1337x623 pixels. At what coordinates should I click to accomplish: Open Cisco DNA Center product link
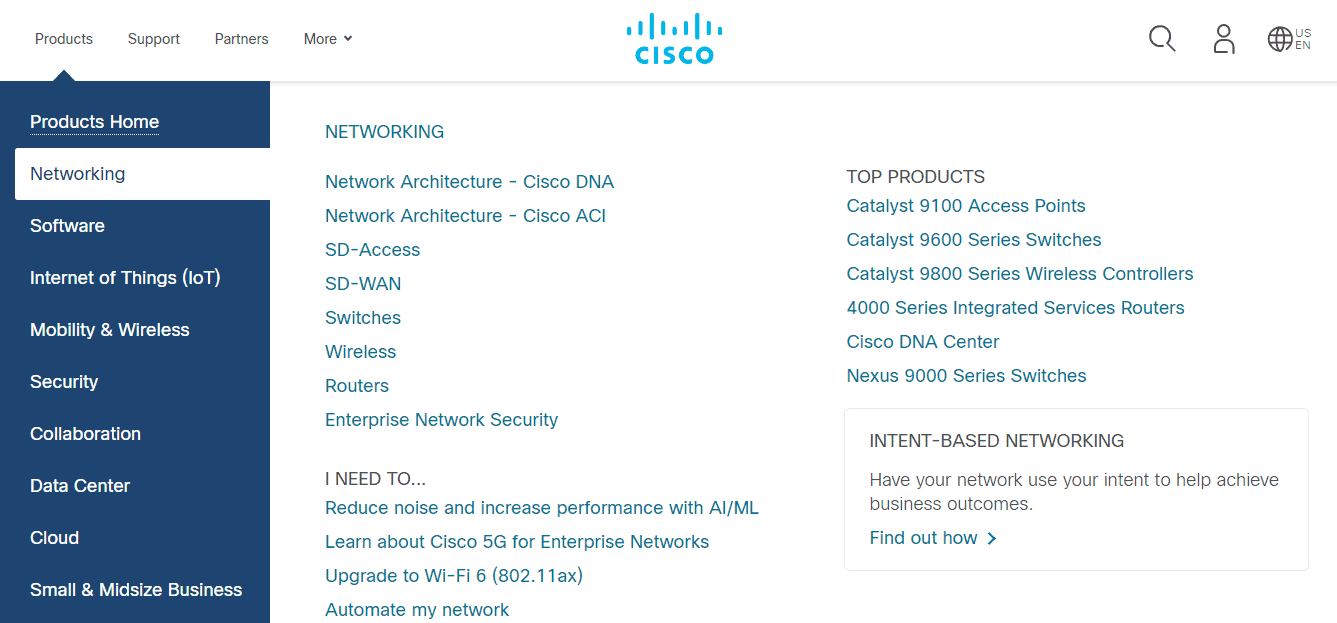tap(922, 341)
